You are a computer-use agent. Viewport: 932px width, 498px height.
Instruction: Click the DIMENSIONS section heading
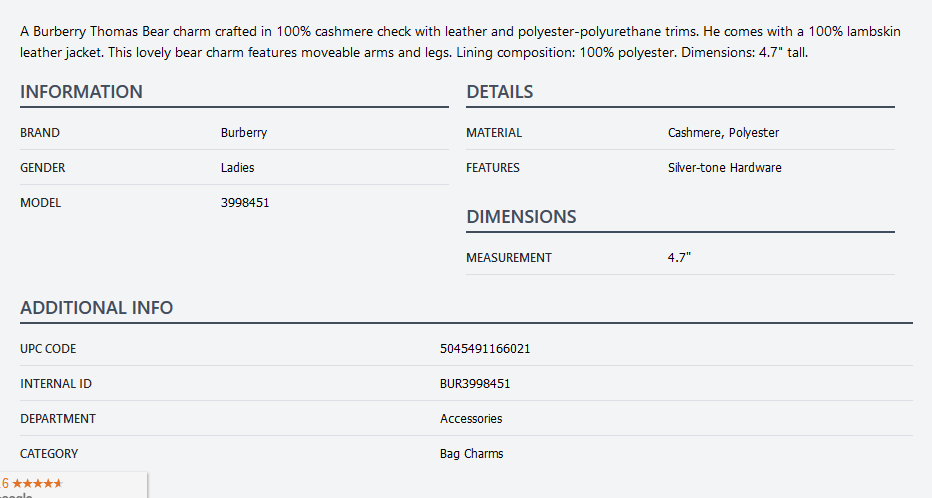tap(521, 217)
